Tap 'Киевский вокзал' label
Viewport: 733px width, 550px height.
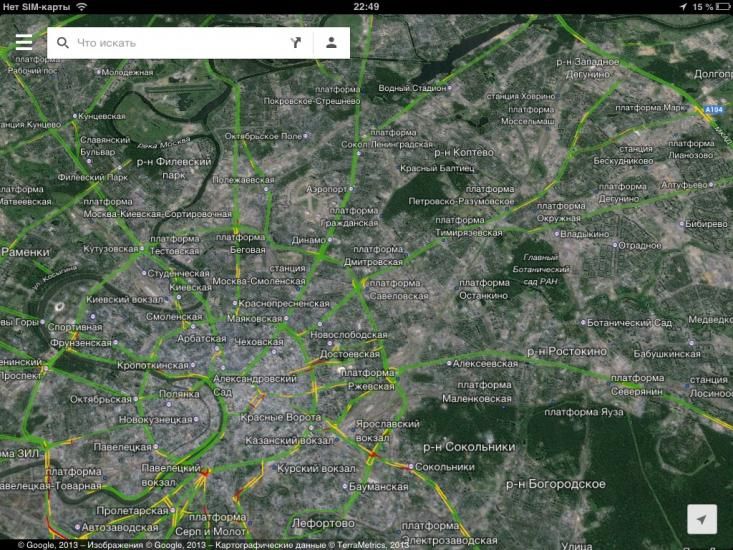[124, 299]
